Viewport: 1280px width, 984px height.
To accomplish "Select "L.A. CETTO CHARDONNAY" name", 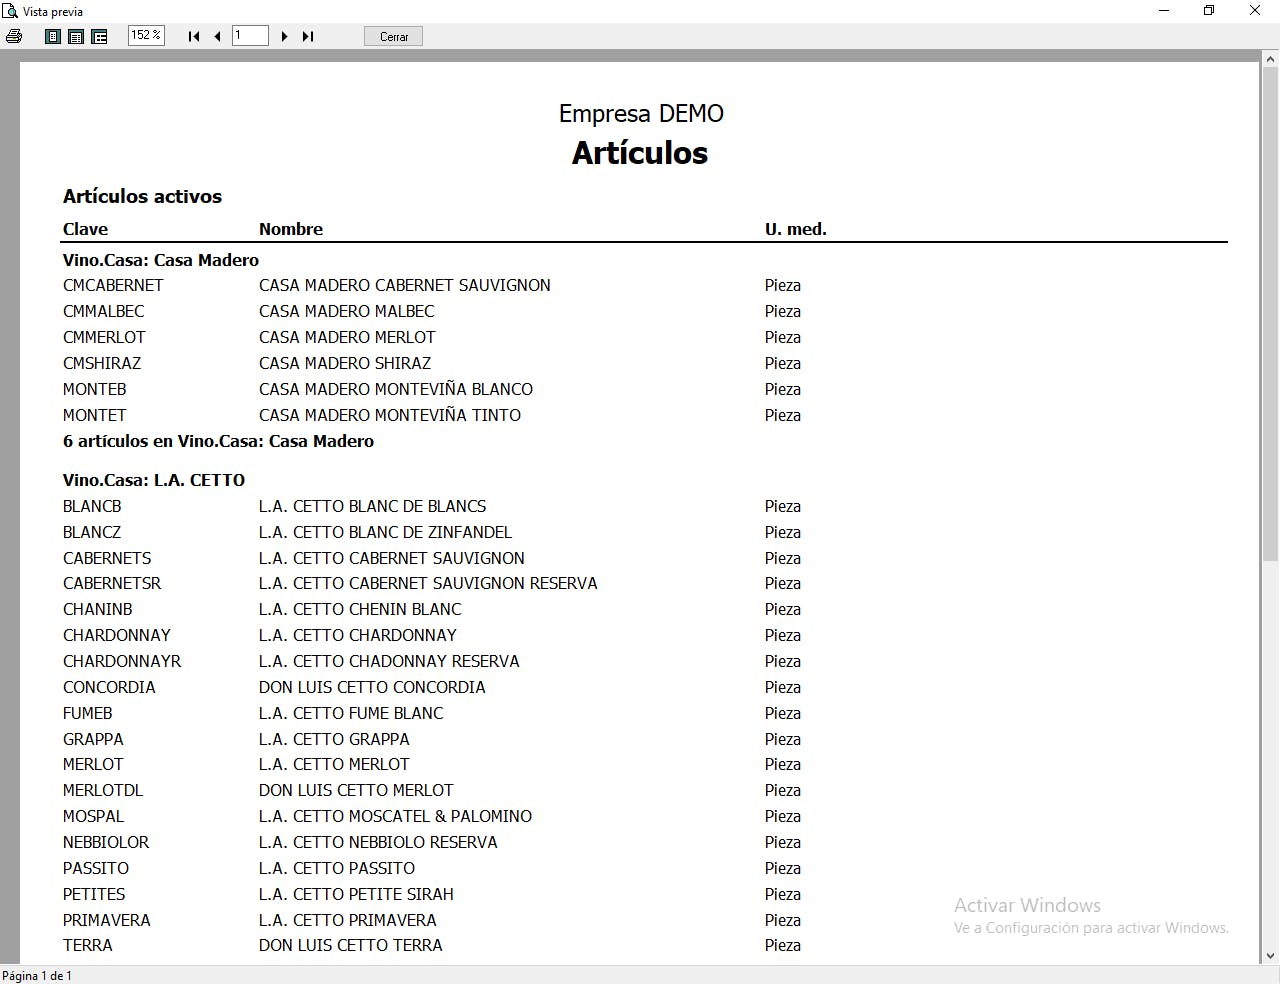I will pyautogui.click(x=358, y=635).
